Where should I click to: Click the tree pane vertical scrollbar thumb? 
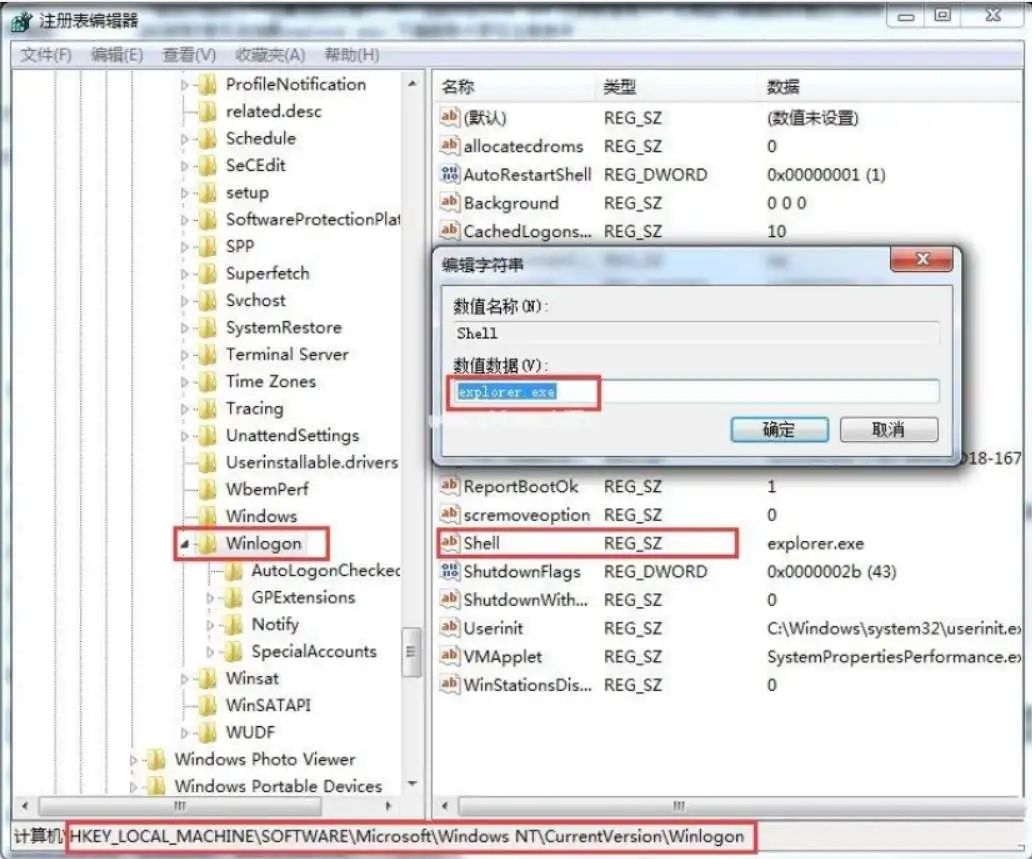pos(411,652)
